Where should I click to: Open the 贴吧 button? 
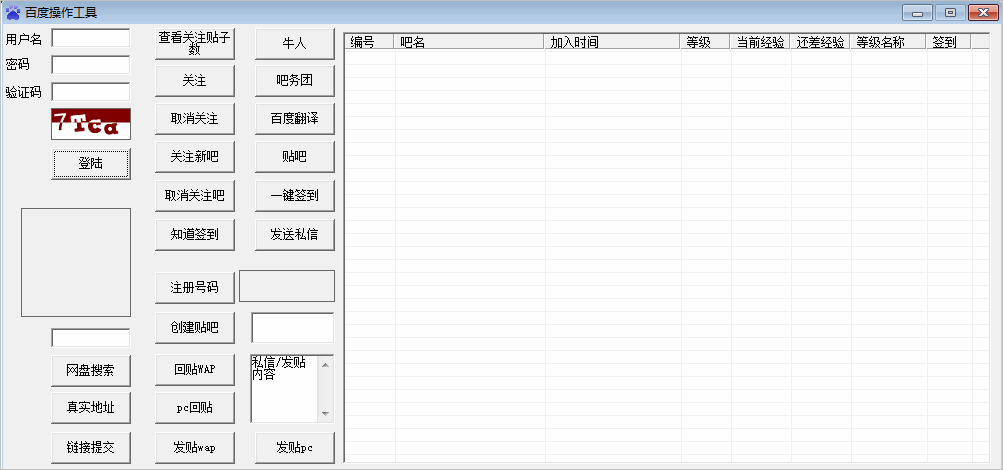coord(295,157)
